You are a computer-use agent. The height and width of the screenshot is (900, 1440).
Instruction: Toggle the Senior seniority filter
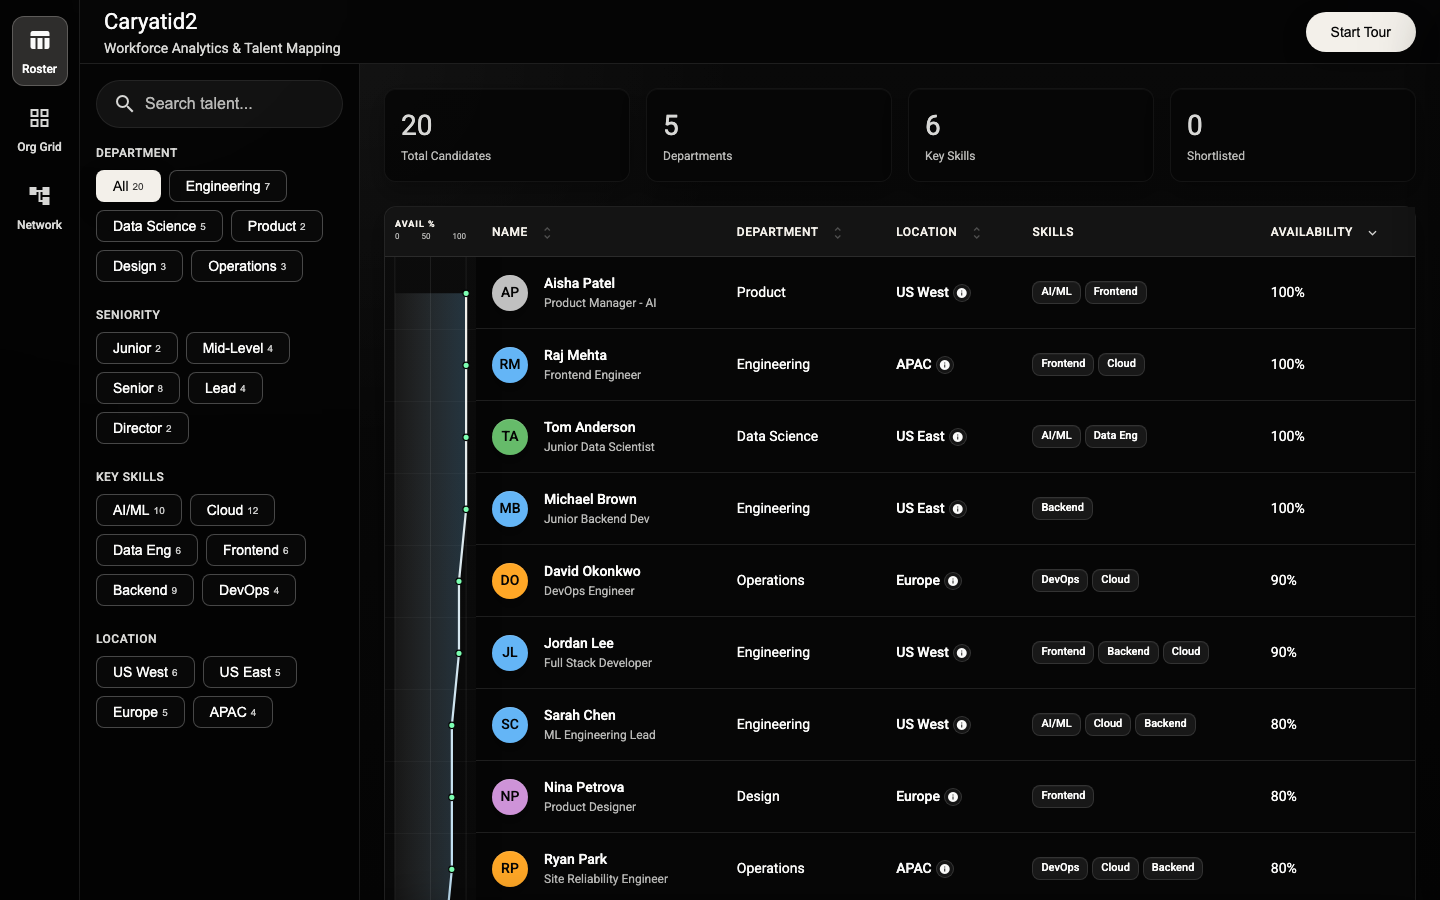coord(138,388)
